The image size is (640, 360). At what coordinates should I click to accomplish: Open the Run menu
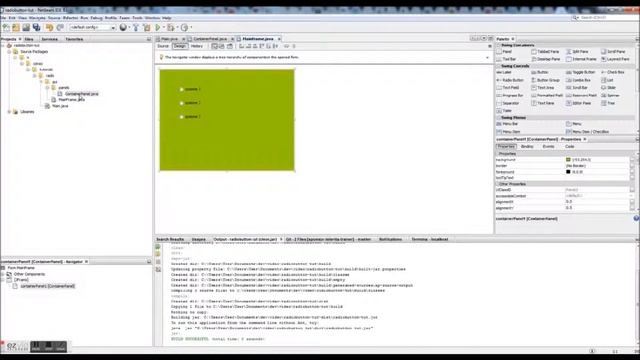[84, 18]
